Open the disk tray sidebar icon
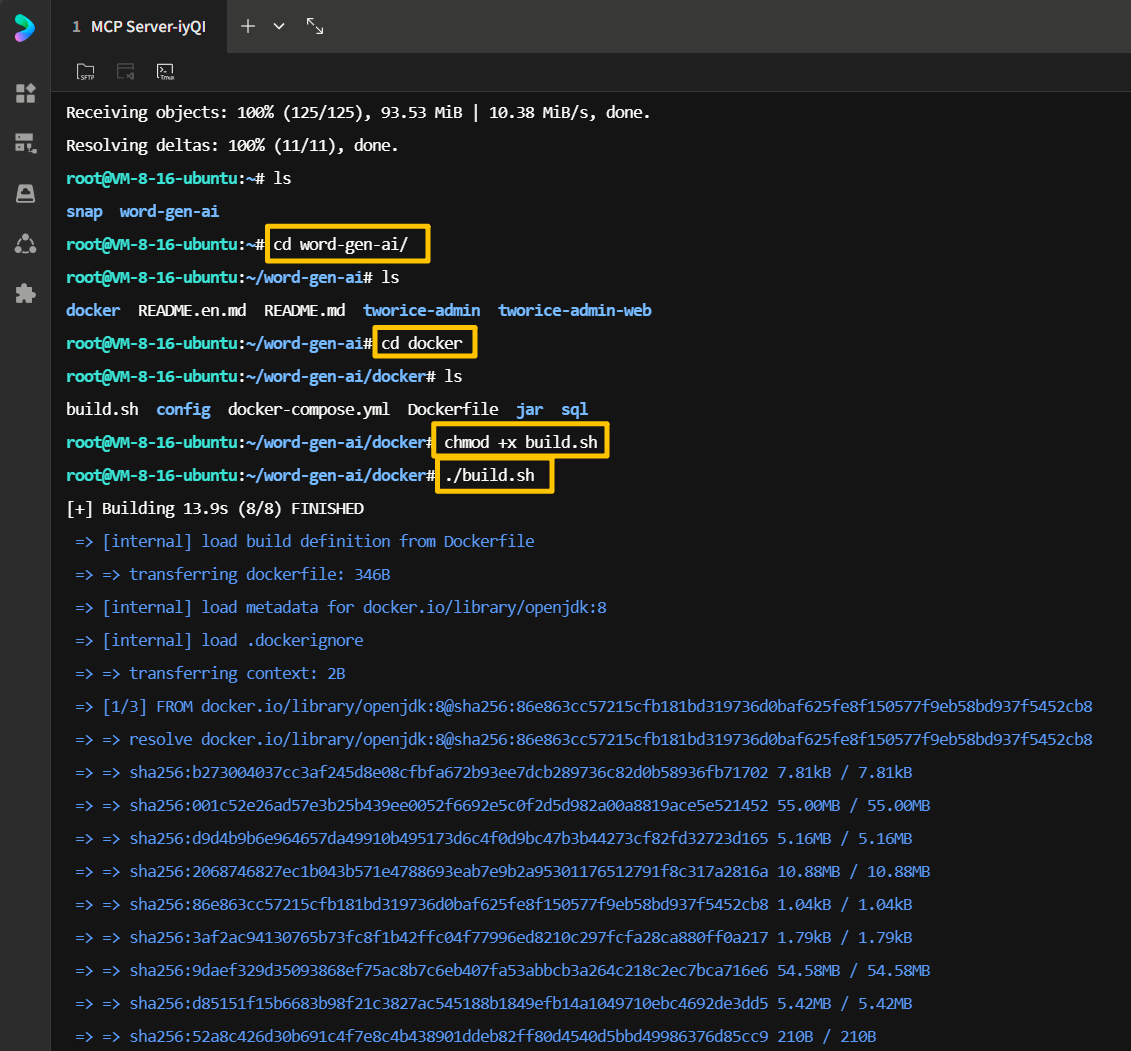1131x1051 pixels. pyautogui.click(x=25, y=193)
